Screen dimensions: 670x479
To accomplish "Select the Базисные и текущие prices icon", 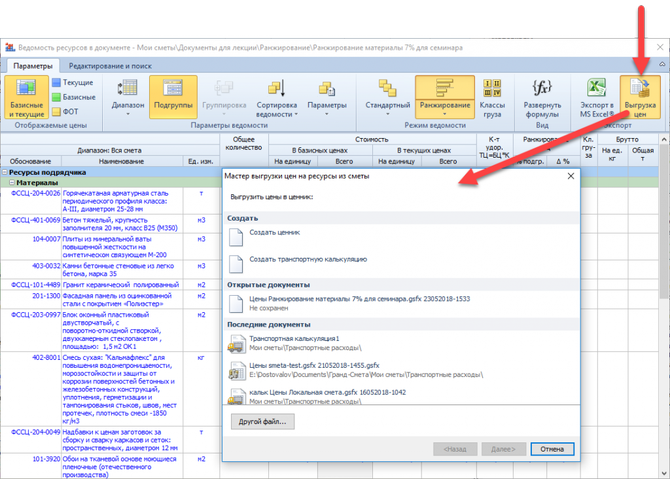I will tap(27, 99).
